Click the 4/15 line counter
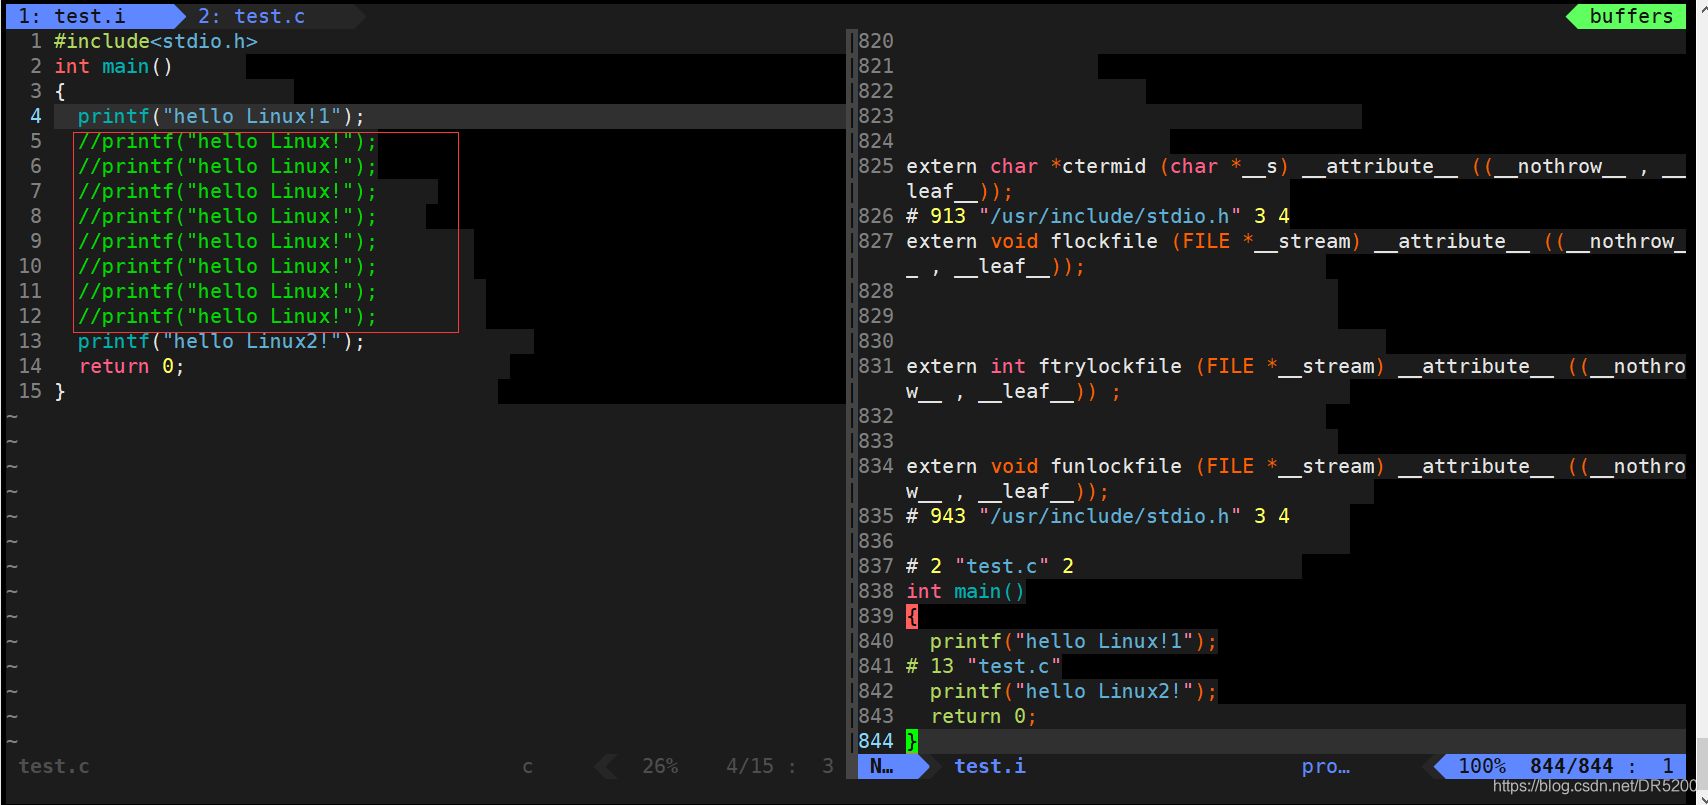1708x805 pixels. [750, 766]
